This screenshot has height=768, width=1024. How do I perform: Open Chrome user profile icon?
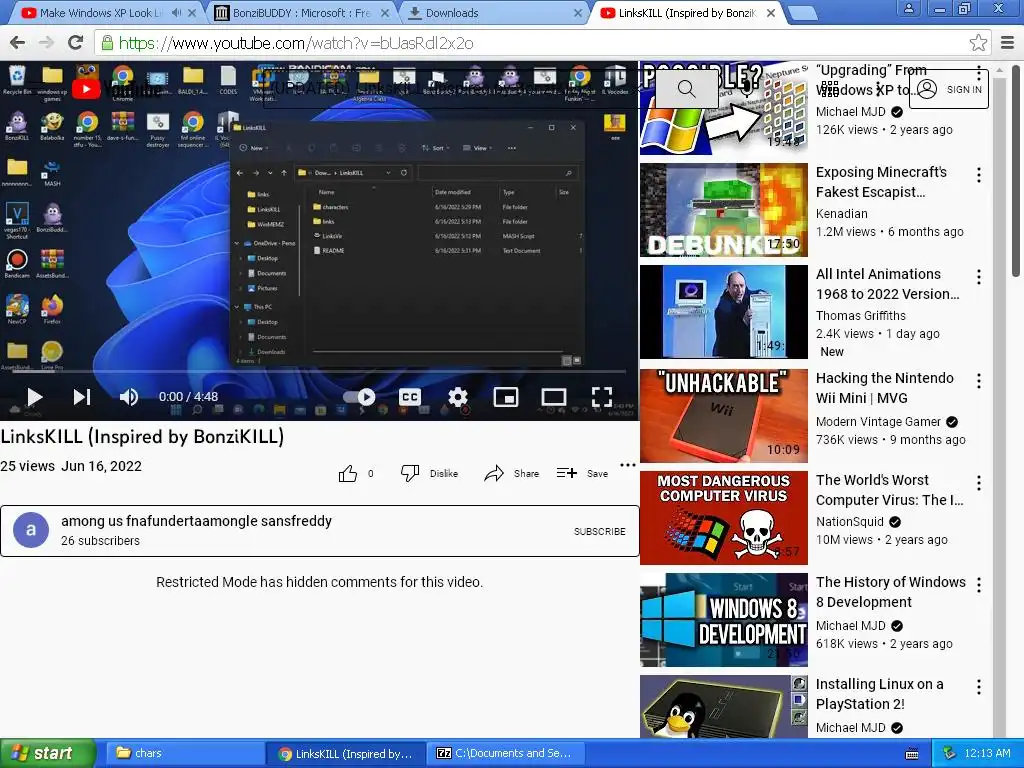[908, 8]
